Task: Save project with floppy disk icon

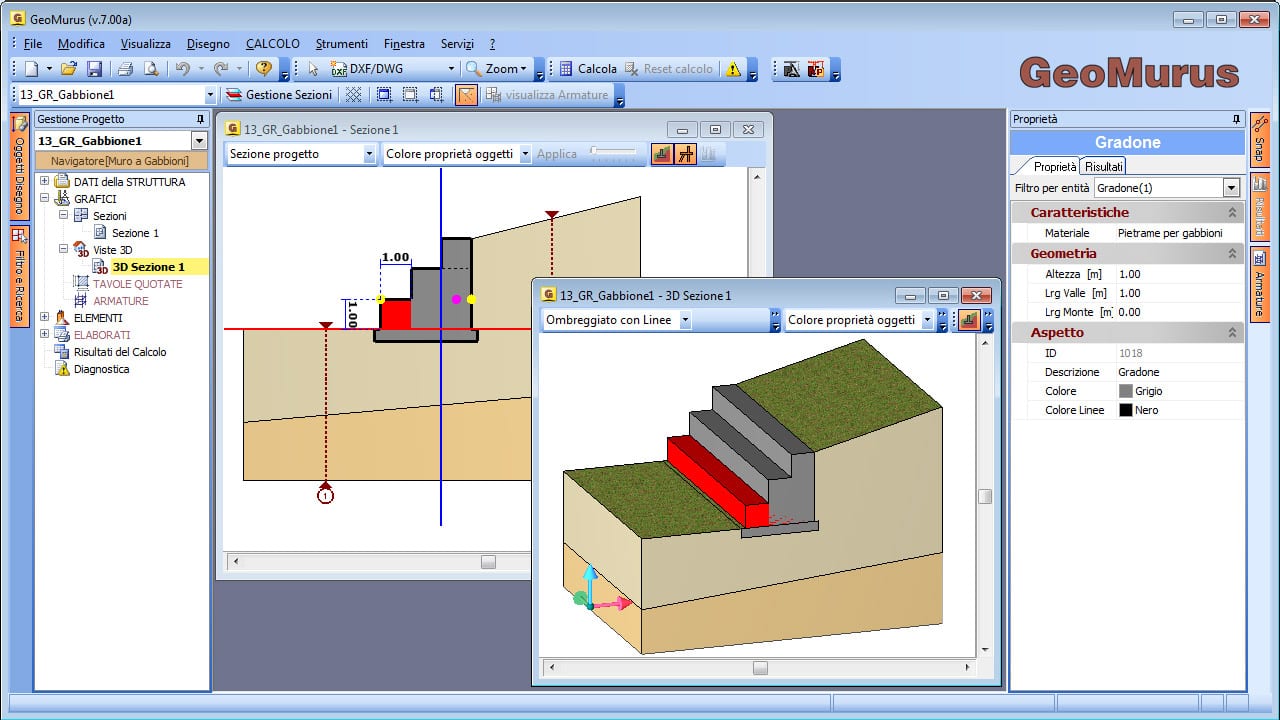Action: click(94, 69)
